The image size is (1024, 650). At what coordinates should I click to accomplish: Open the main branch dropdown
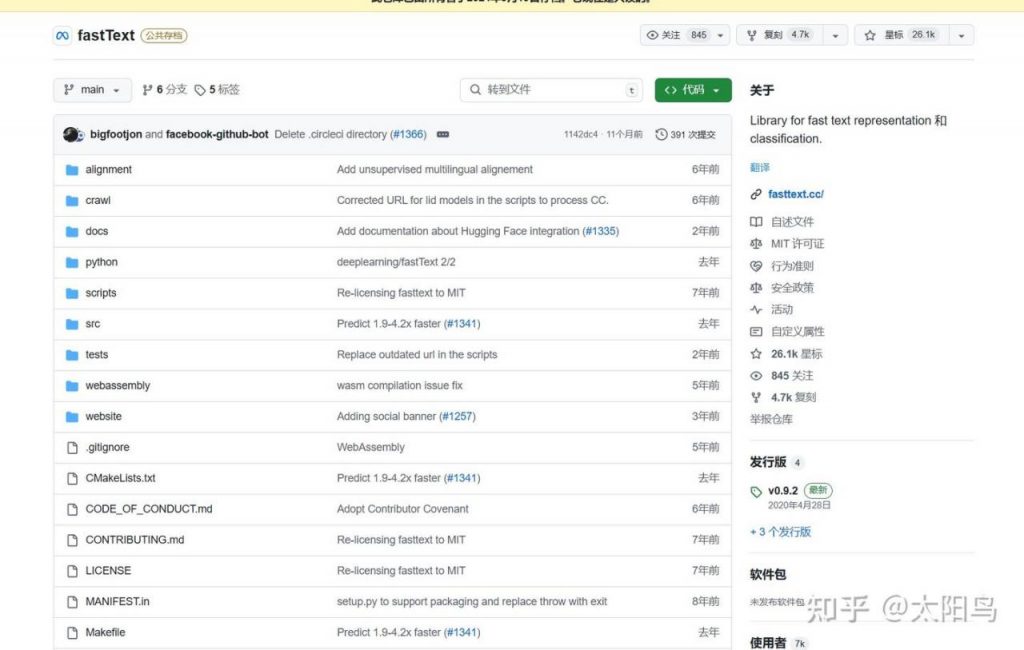[92, 90]
